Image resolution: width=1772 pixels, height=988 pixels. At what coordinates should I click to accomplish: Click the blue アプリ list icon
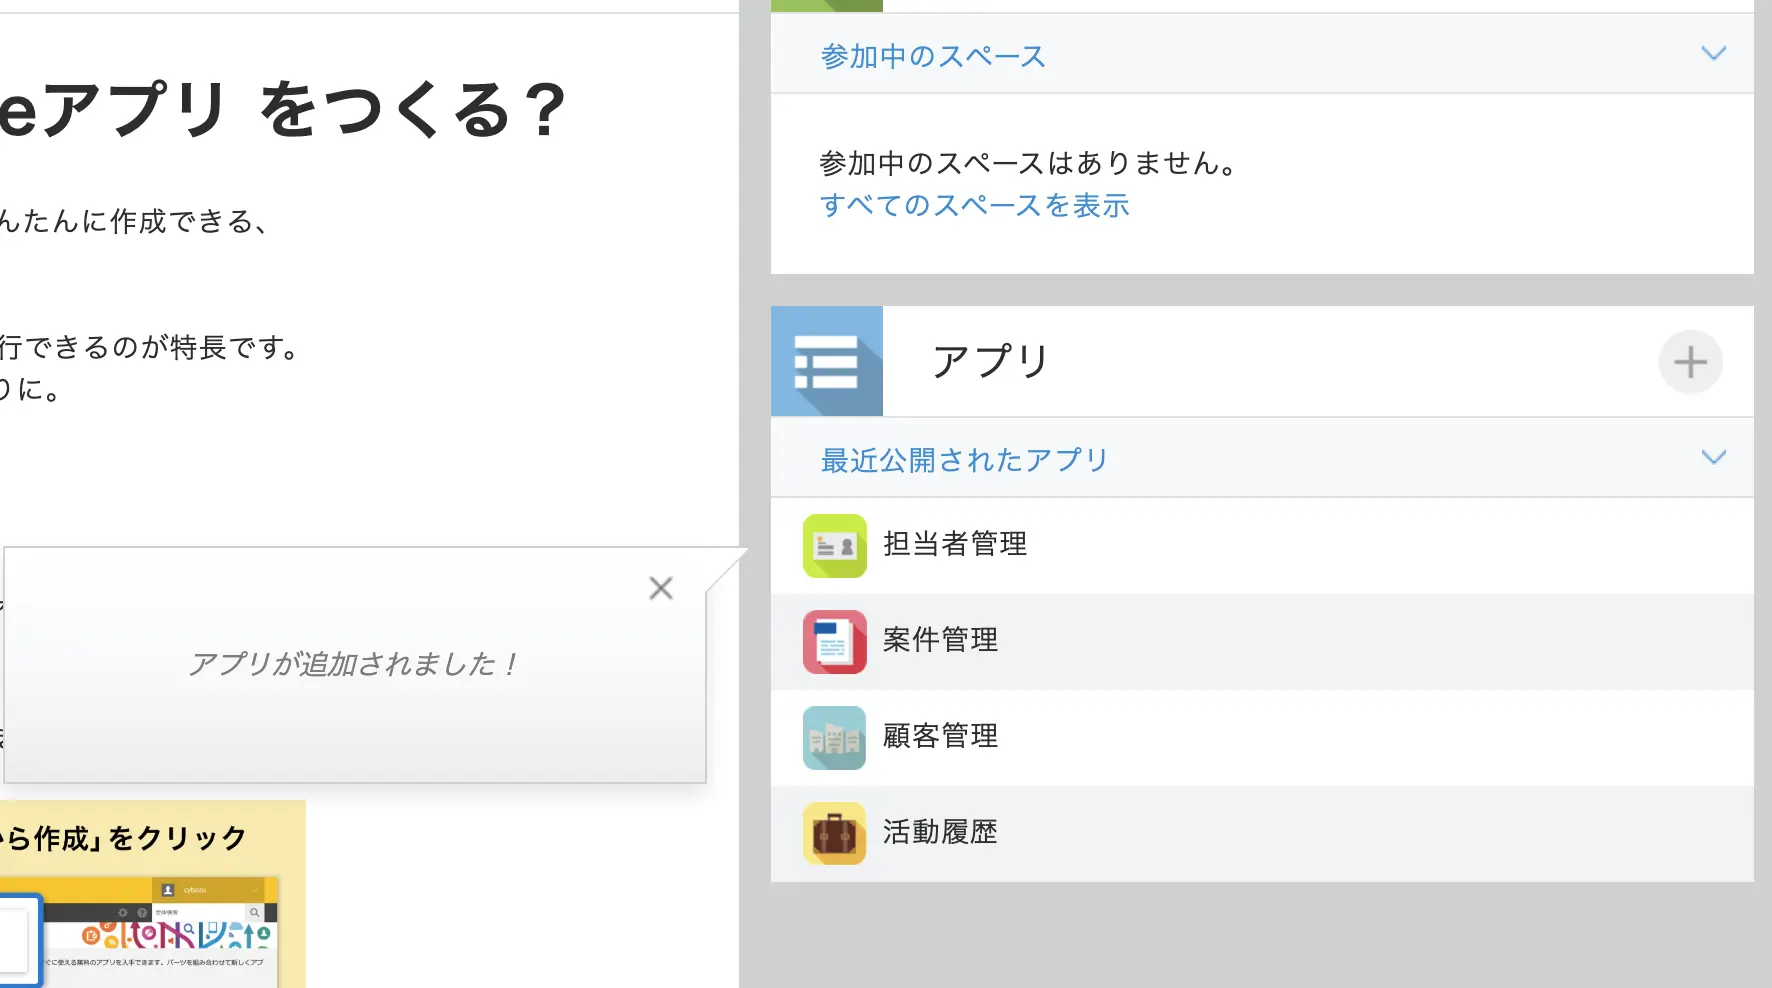(827, 361)
